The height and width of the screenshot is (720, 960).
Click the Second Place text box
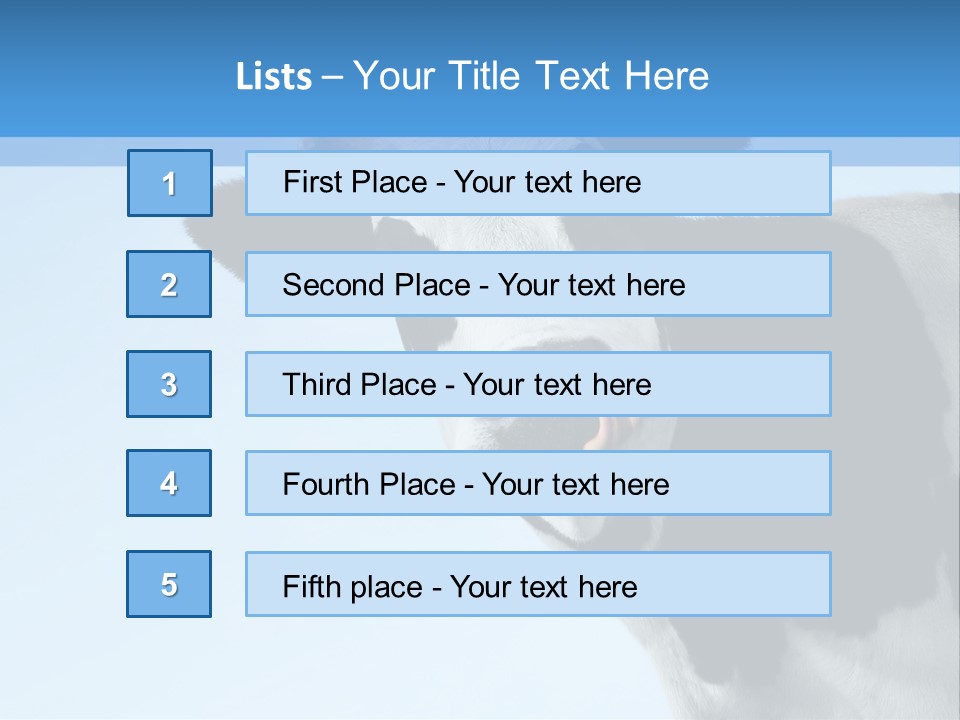(x=538, y=284)
